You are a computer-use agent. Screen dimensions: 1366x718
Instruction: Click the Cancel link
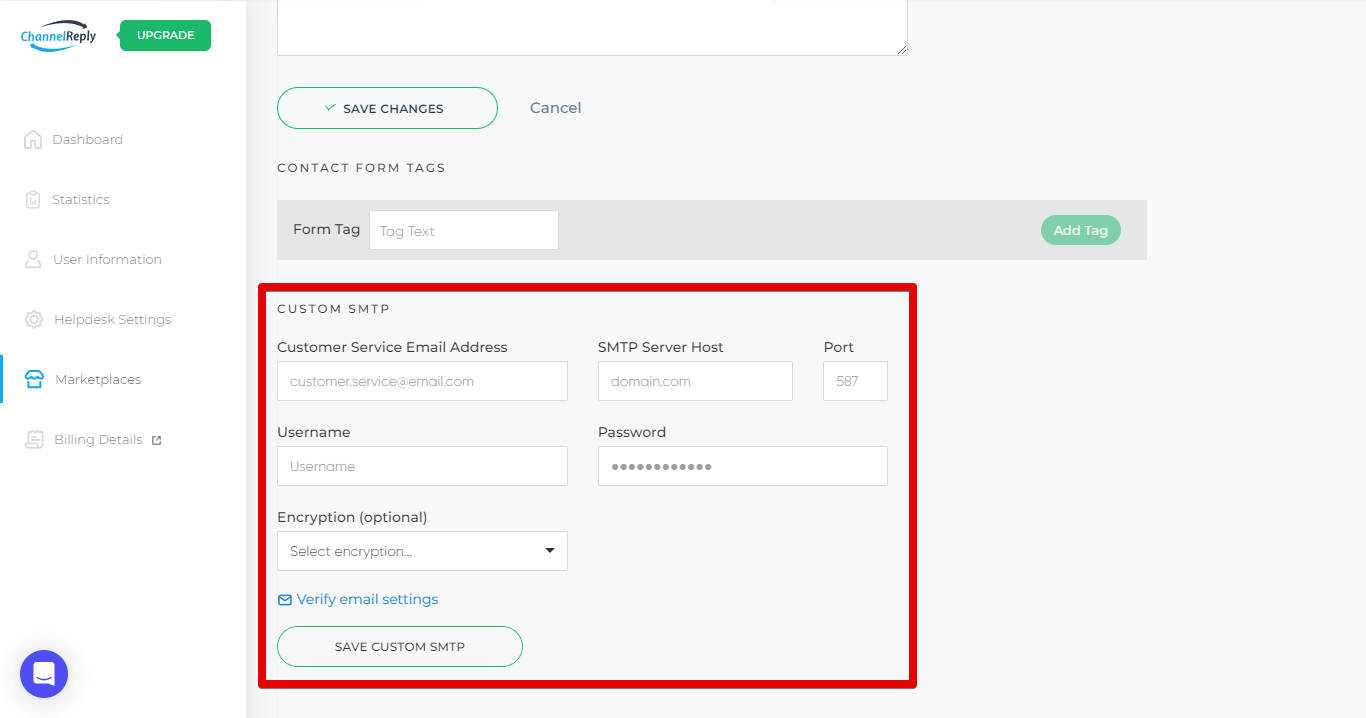pyautogui.click(x=555, y=108)
